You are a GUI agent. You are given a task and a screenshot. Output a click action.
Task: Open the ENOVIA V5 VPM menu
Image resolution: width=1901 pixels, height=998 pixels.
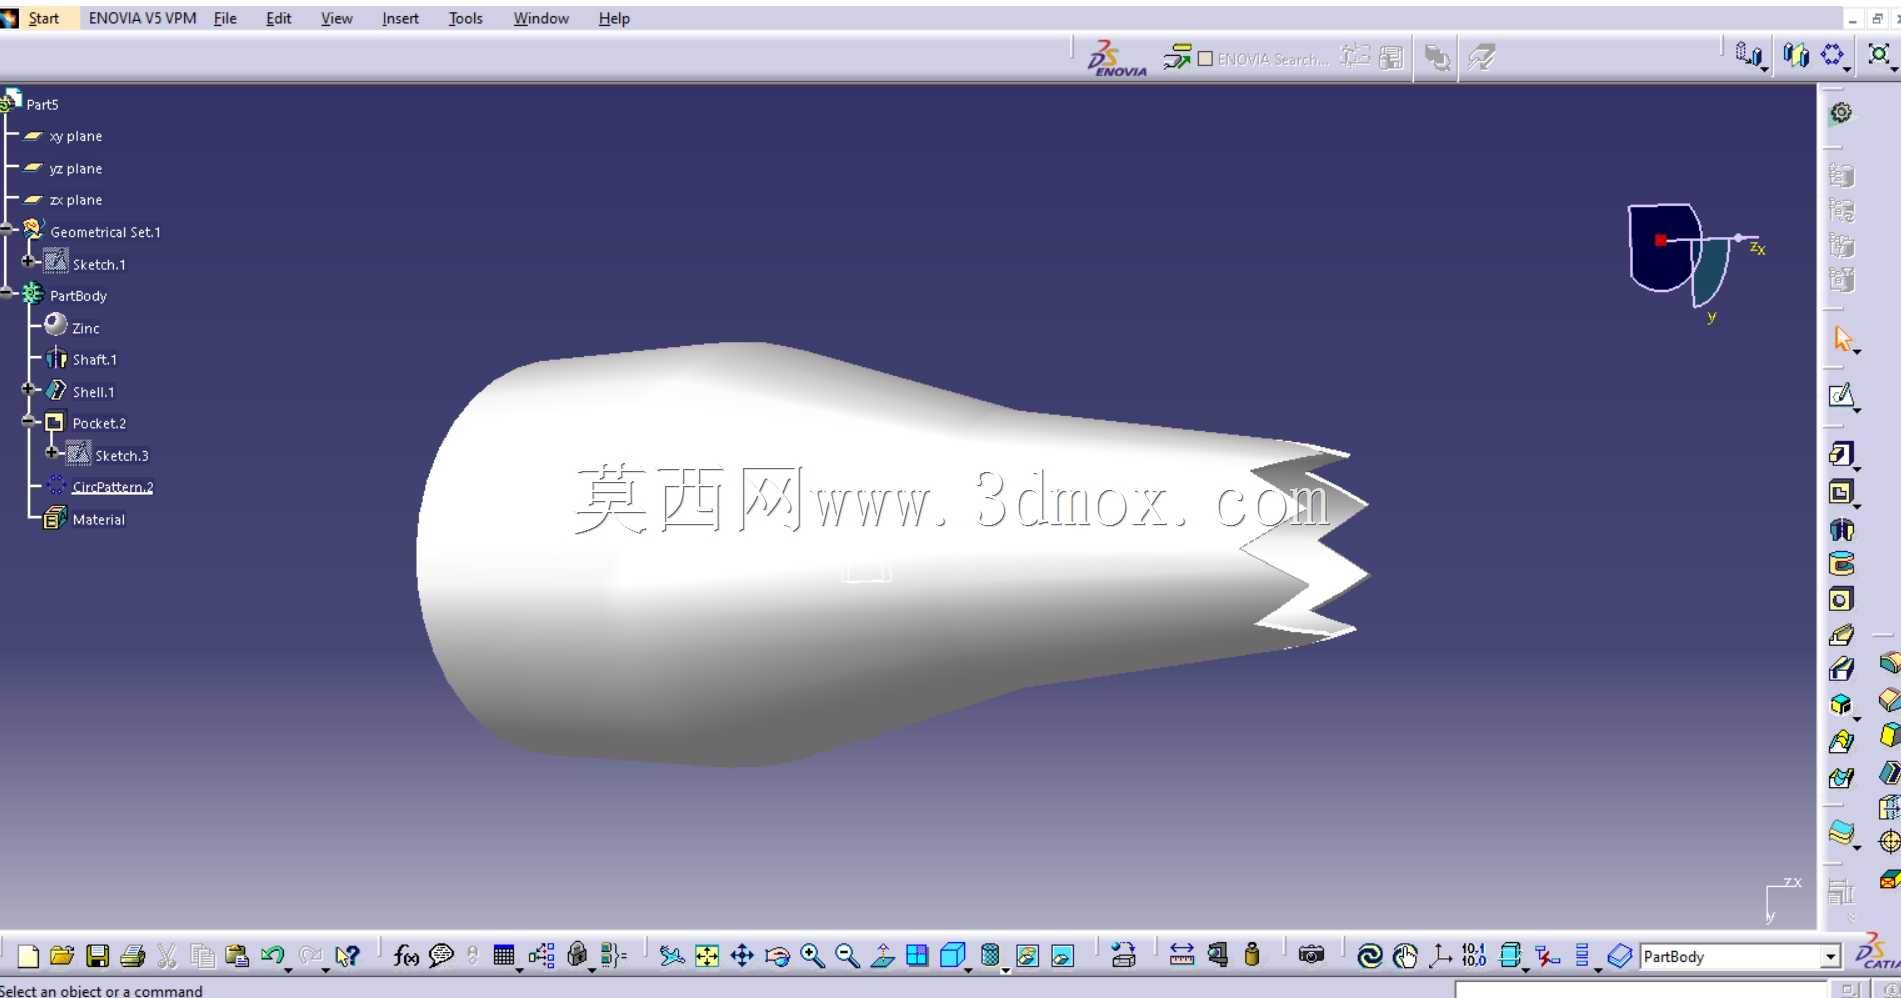click(x=142, y=18)
